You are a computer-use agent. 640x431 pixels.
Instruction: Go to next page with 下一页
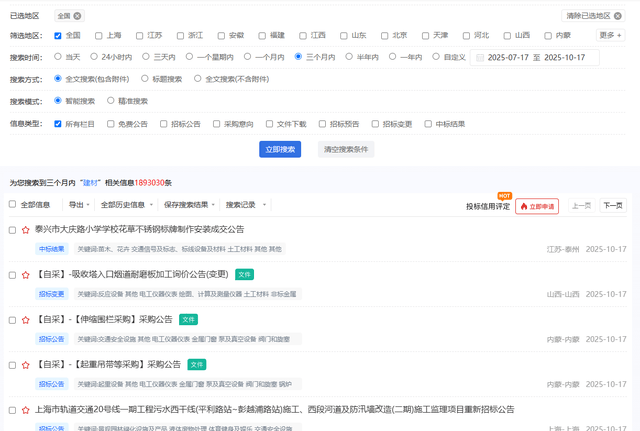click(613, 205)
